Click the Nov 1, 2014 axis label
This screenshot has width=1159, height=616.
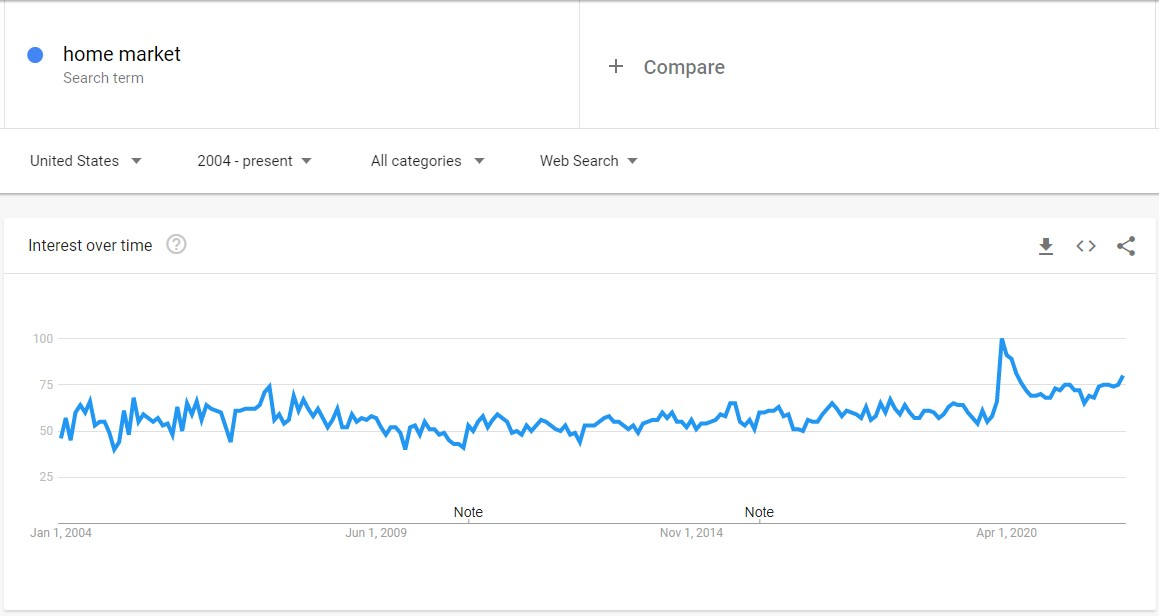click(691, 532)
